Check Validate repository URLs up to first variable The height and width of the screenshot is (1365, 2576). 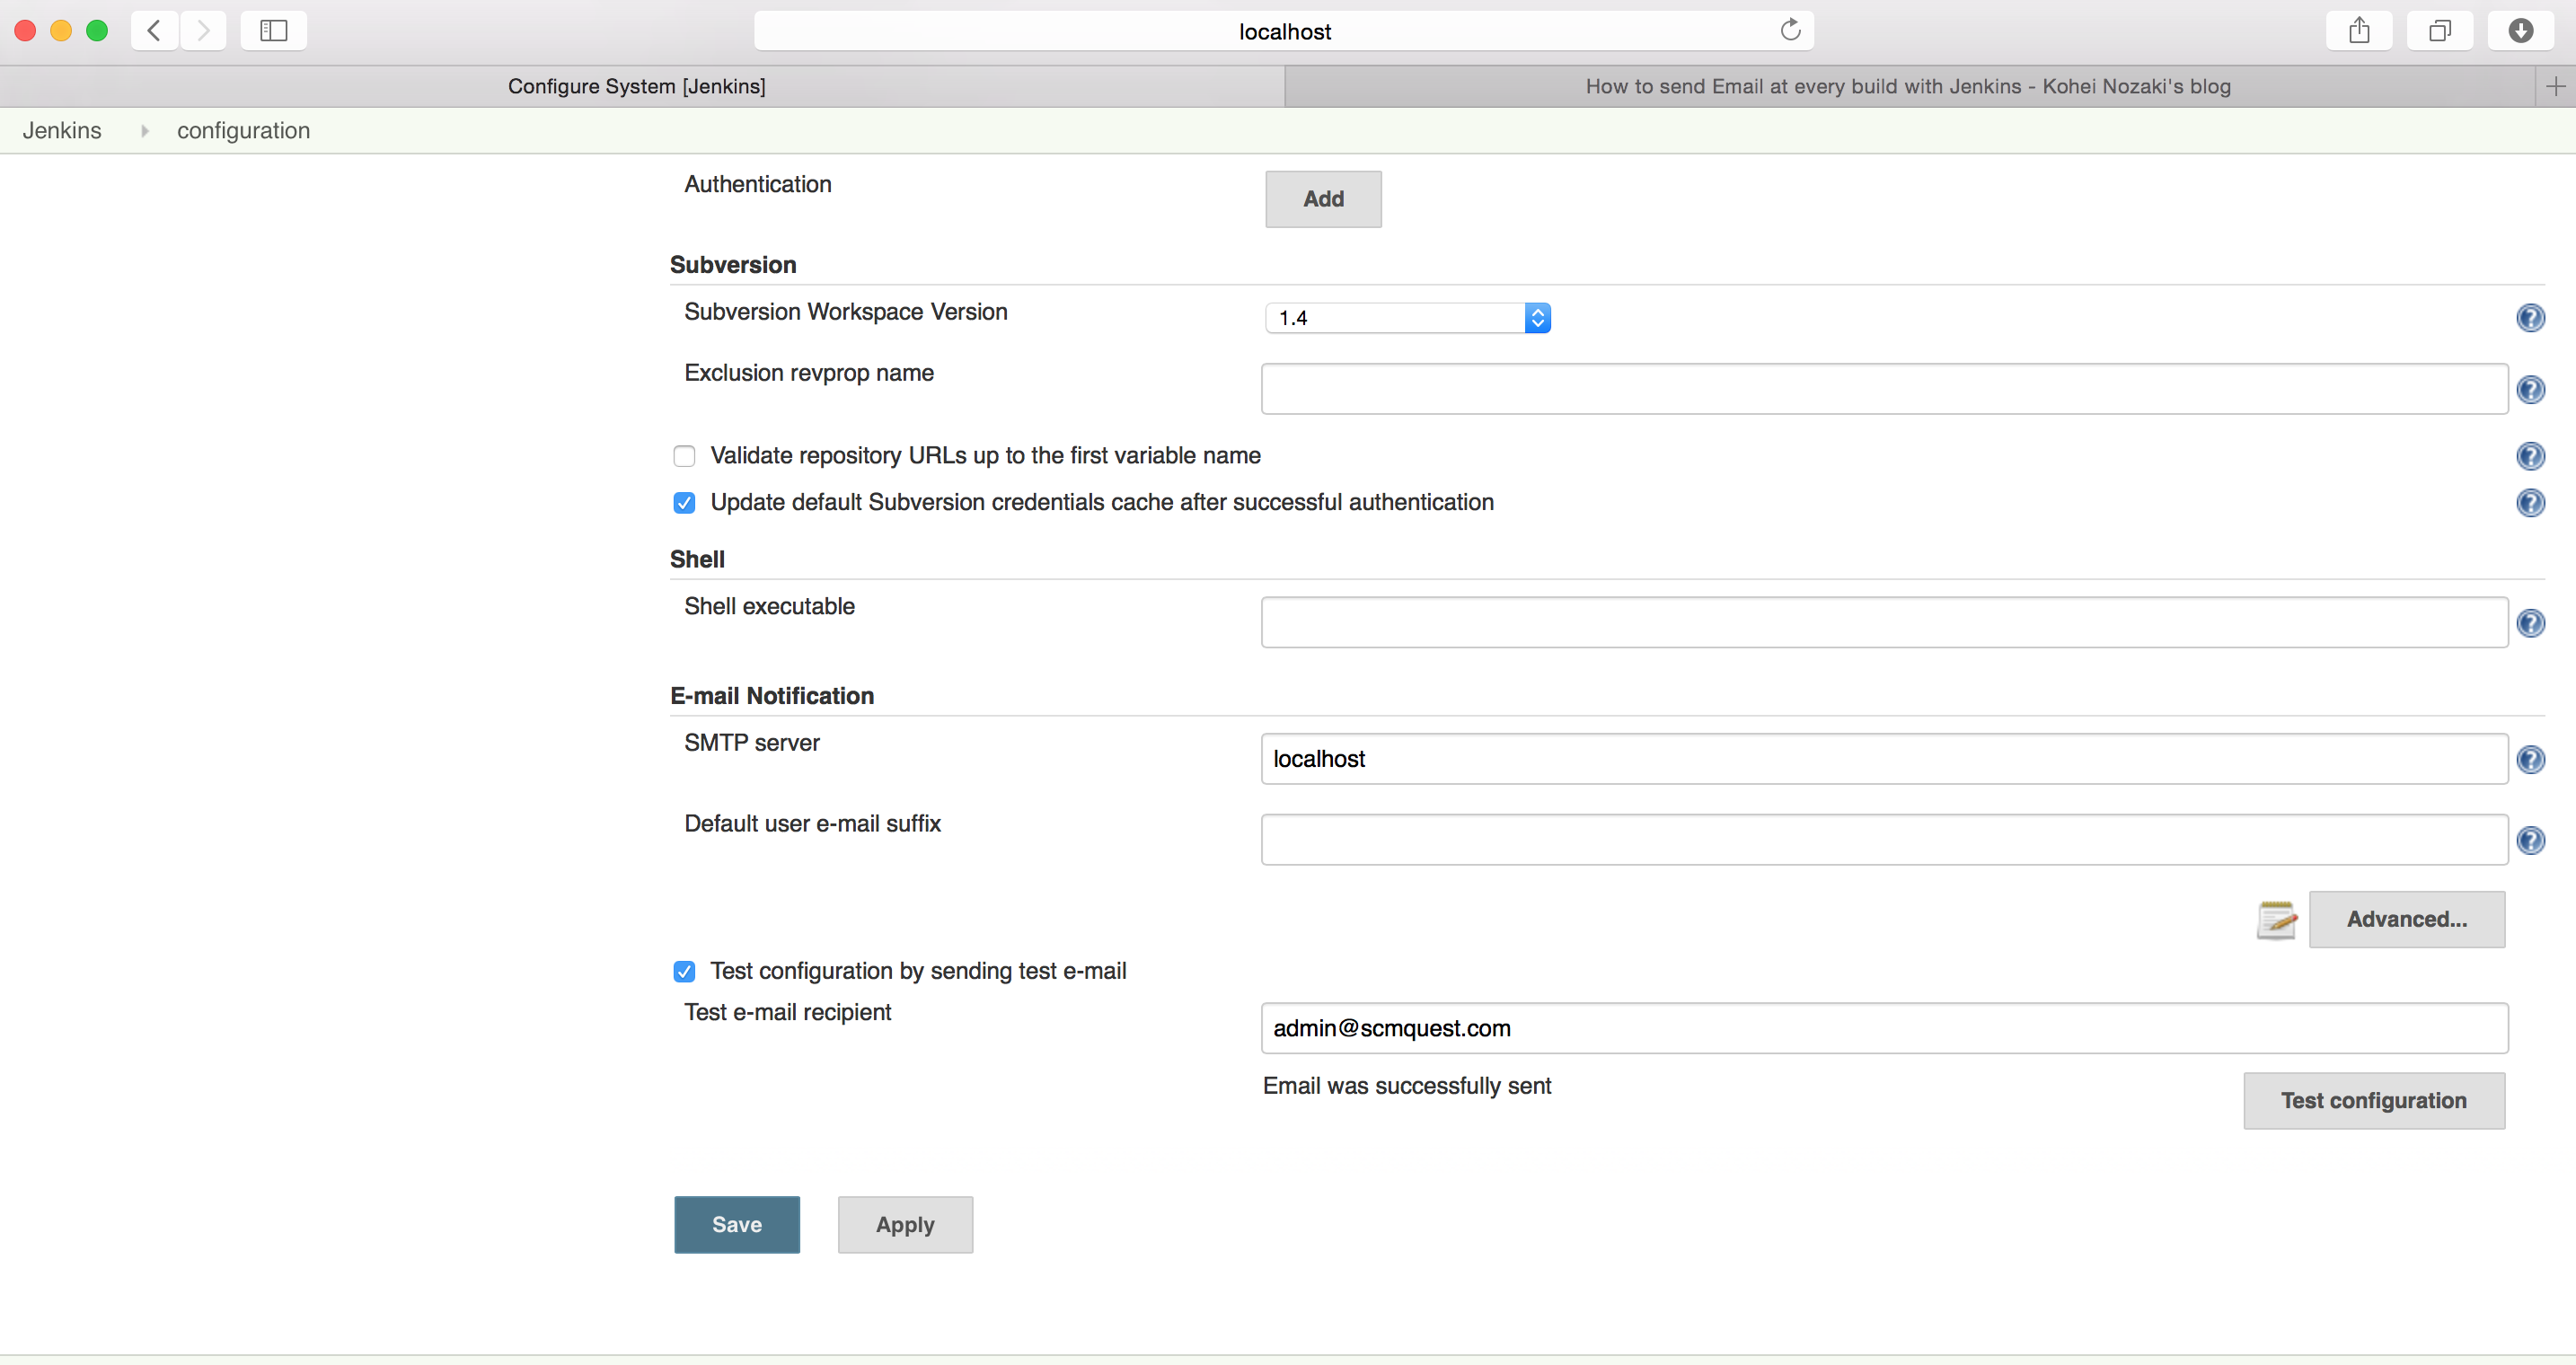pyautogui.click(x=684, y=456)
